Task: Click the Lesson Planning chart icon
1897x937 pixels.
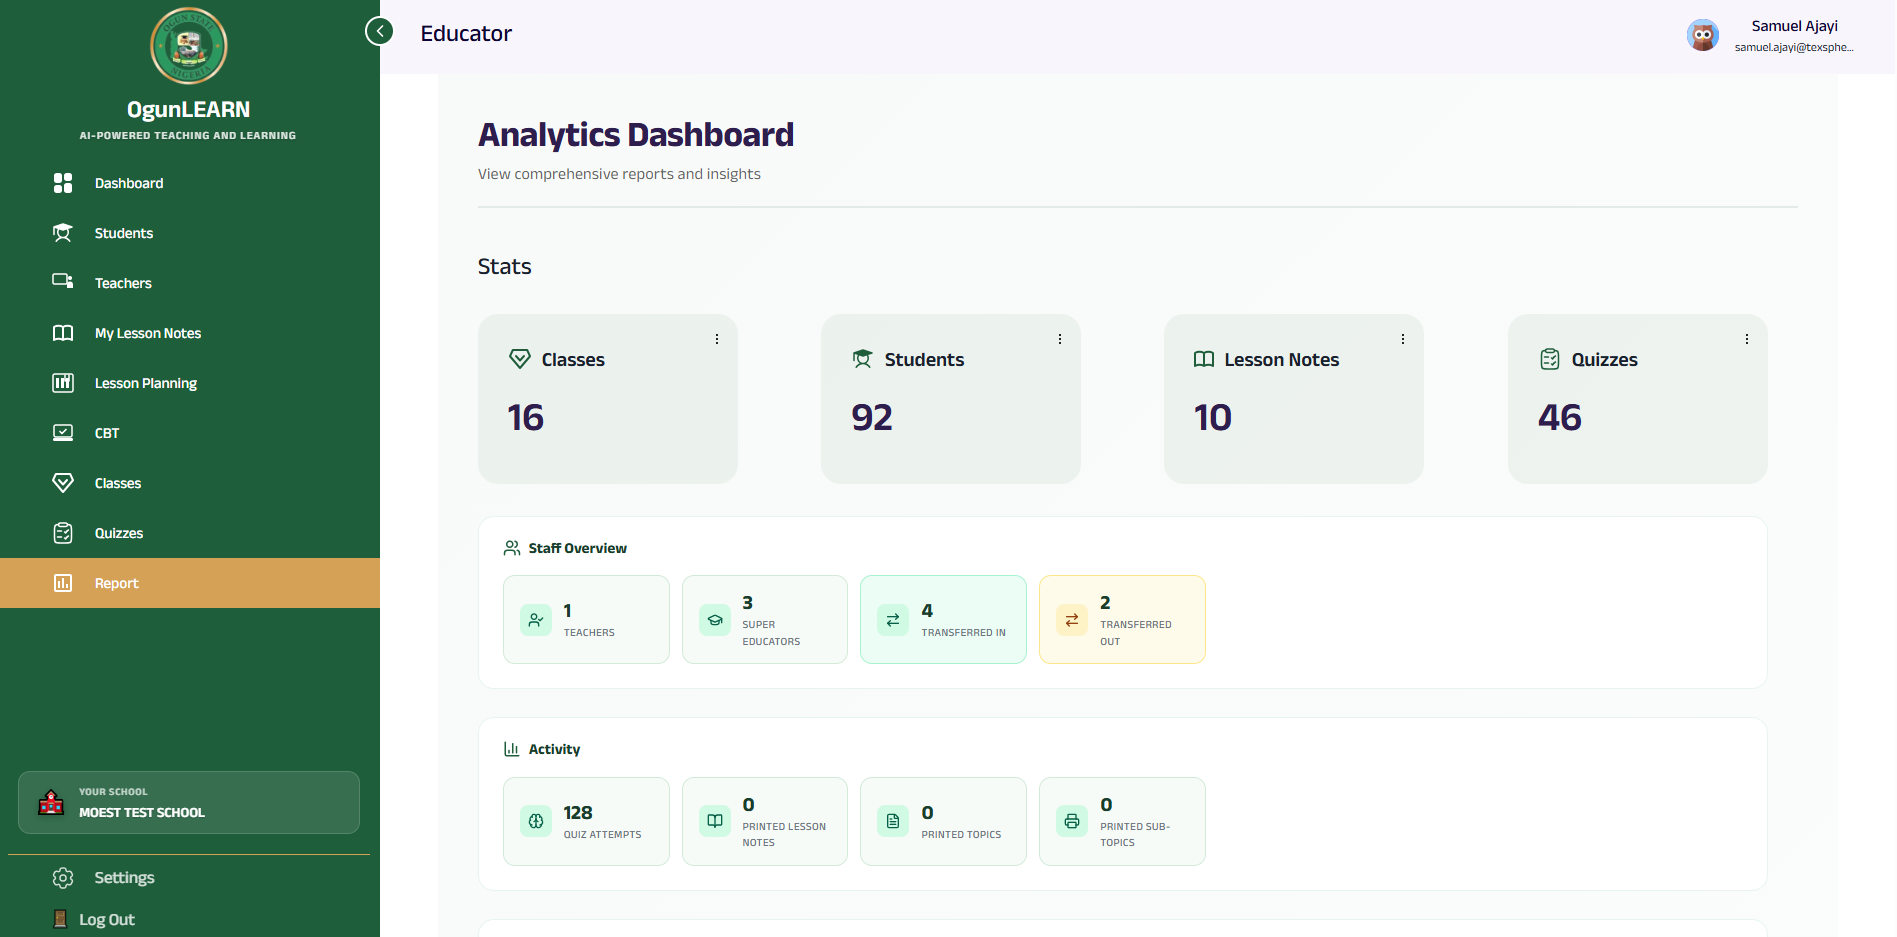Action: (63, 382)
